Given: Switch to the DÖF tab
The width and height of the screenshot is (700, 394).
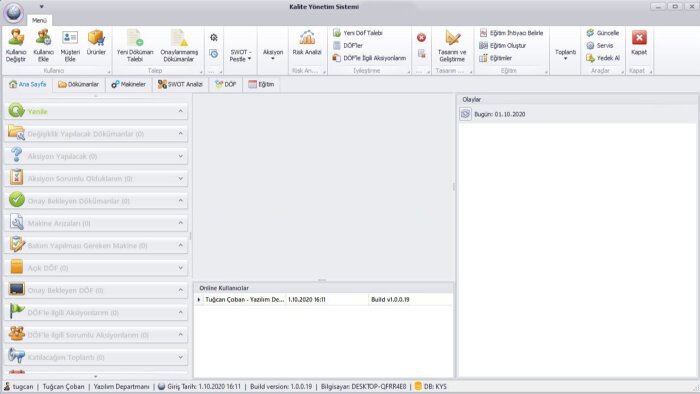Looking at the screenshot, I should point(225,84).
